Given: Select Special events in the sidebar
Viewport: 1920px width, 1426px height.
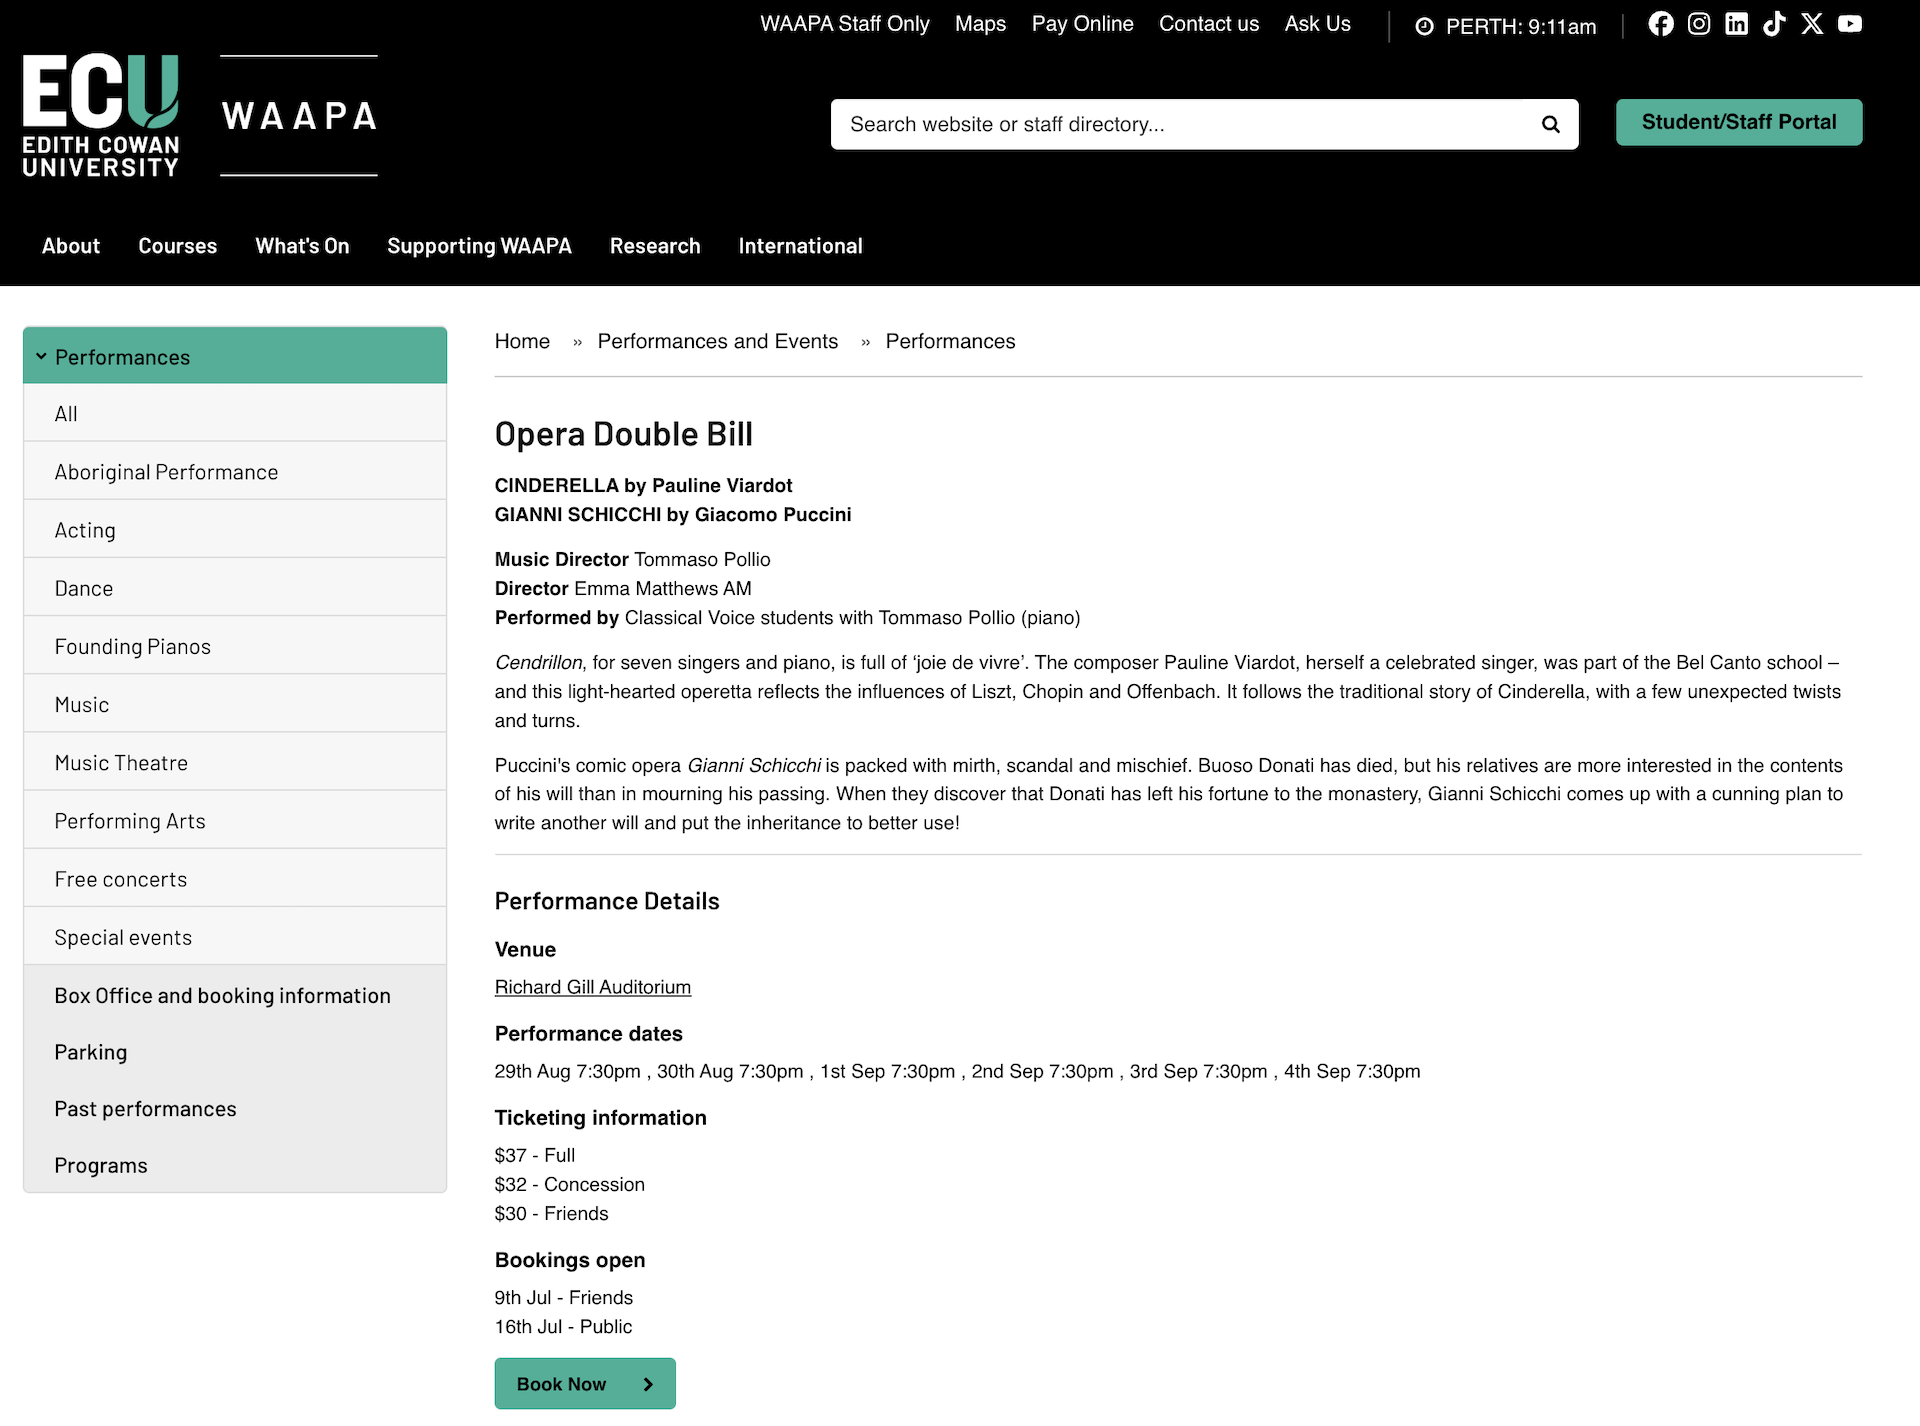Looking at the screenshot, I should click(235, 937).
